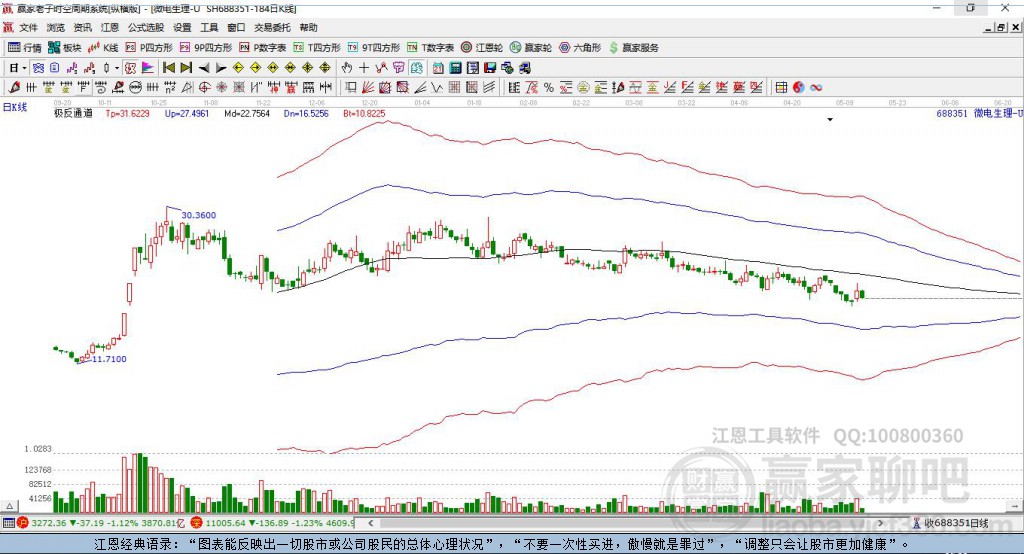Select the percent % tool
The width and height of the screenshot is (1024, 554).
point(549,88)
